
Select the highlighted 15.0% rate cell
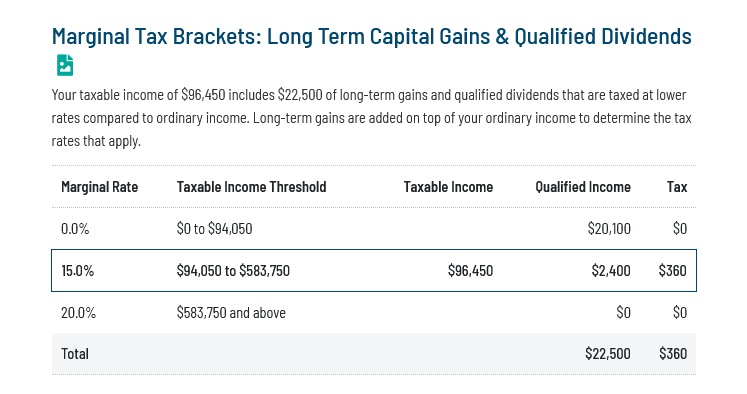78,271
